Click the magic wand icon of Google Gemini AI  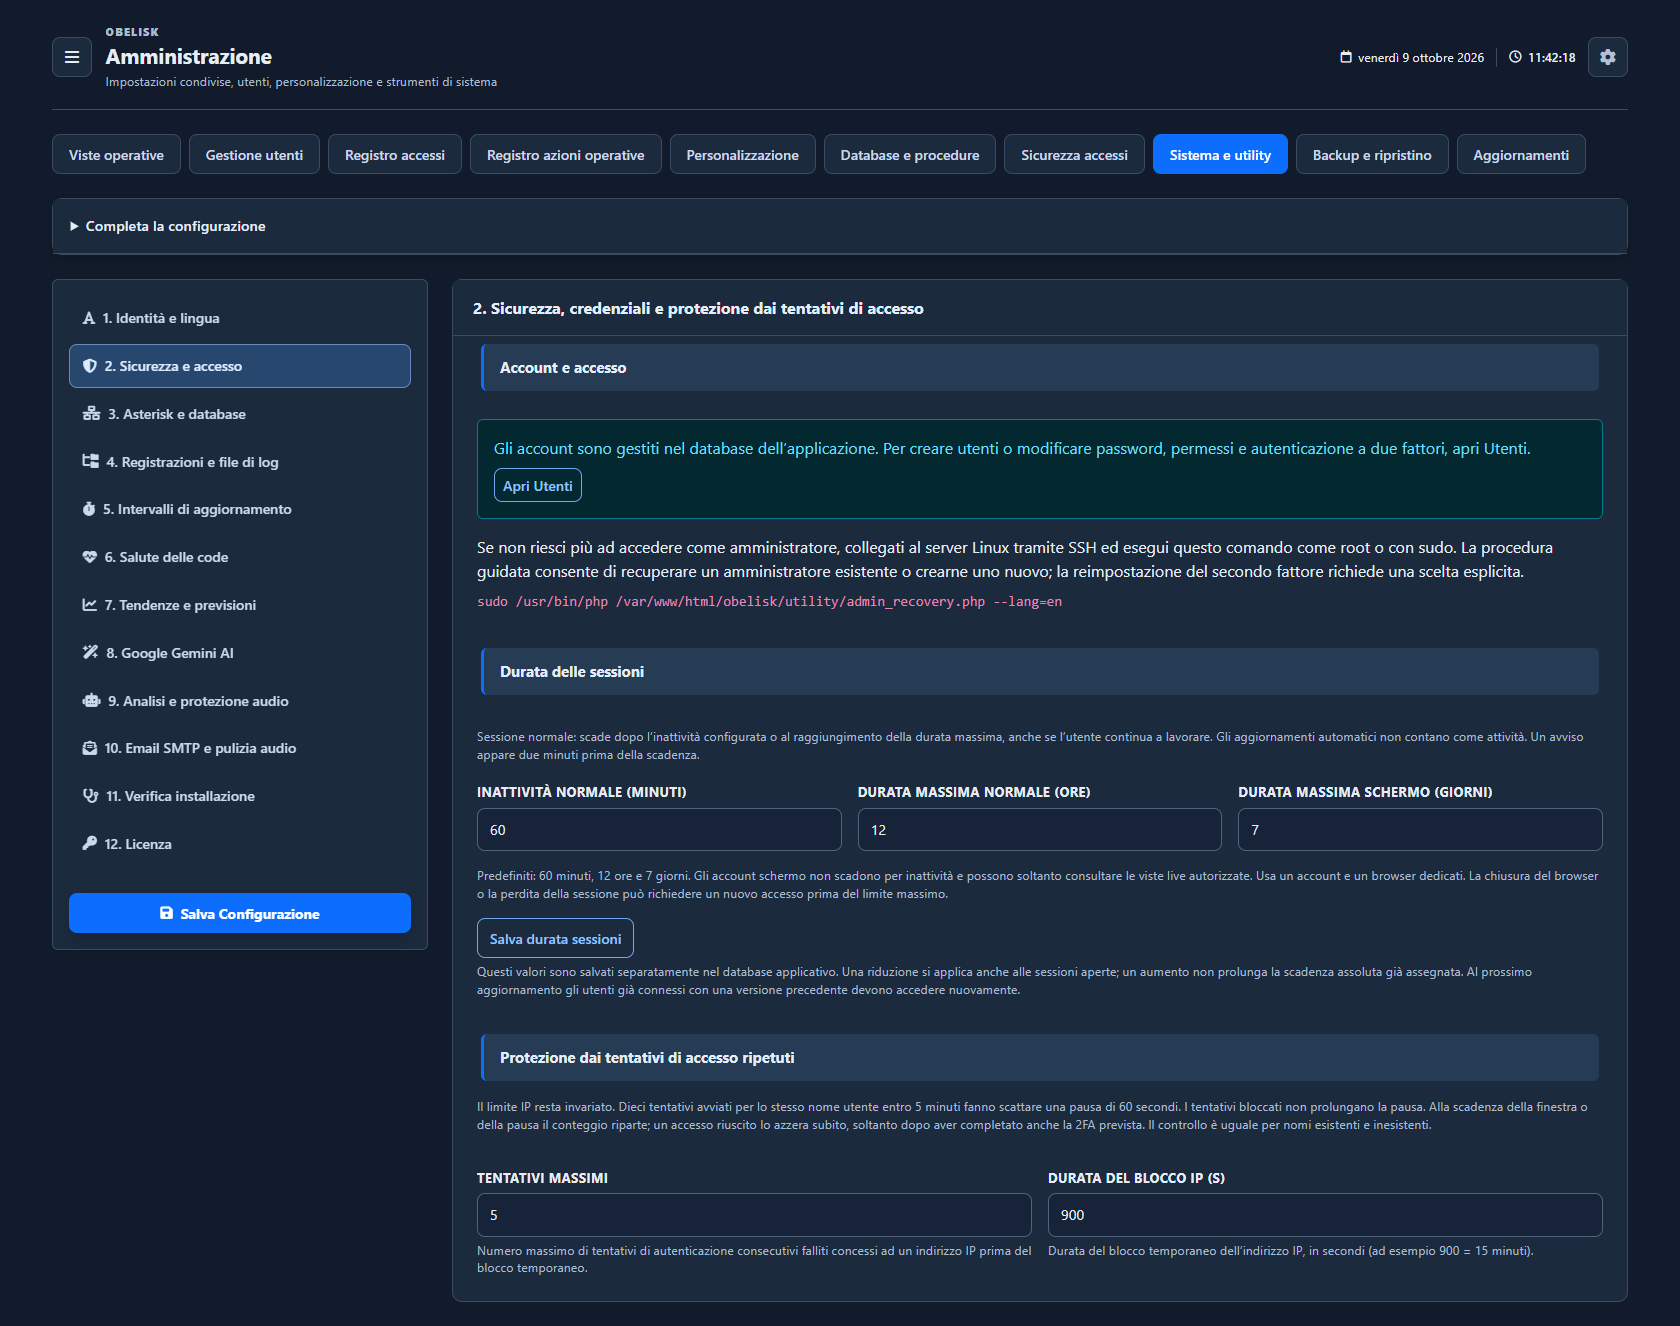(x=90, y=652)
